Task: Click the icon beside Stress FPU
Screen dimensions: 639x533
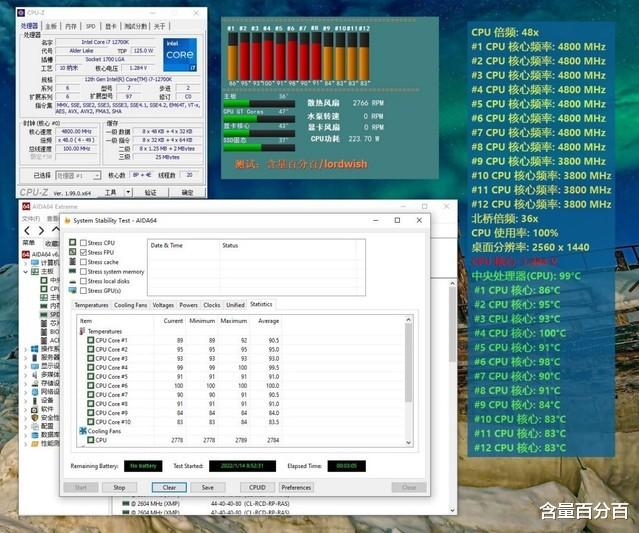Action: (73, 252)
